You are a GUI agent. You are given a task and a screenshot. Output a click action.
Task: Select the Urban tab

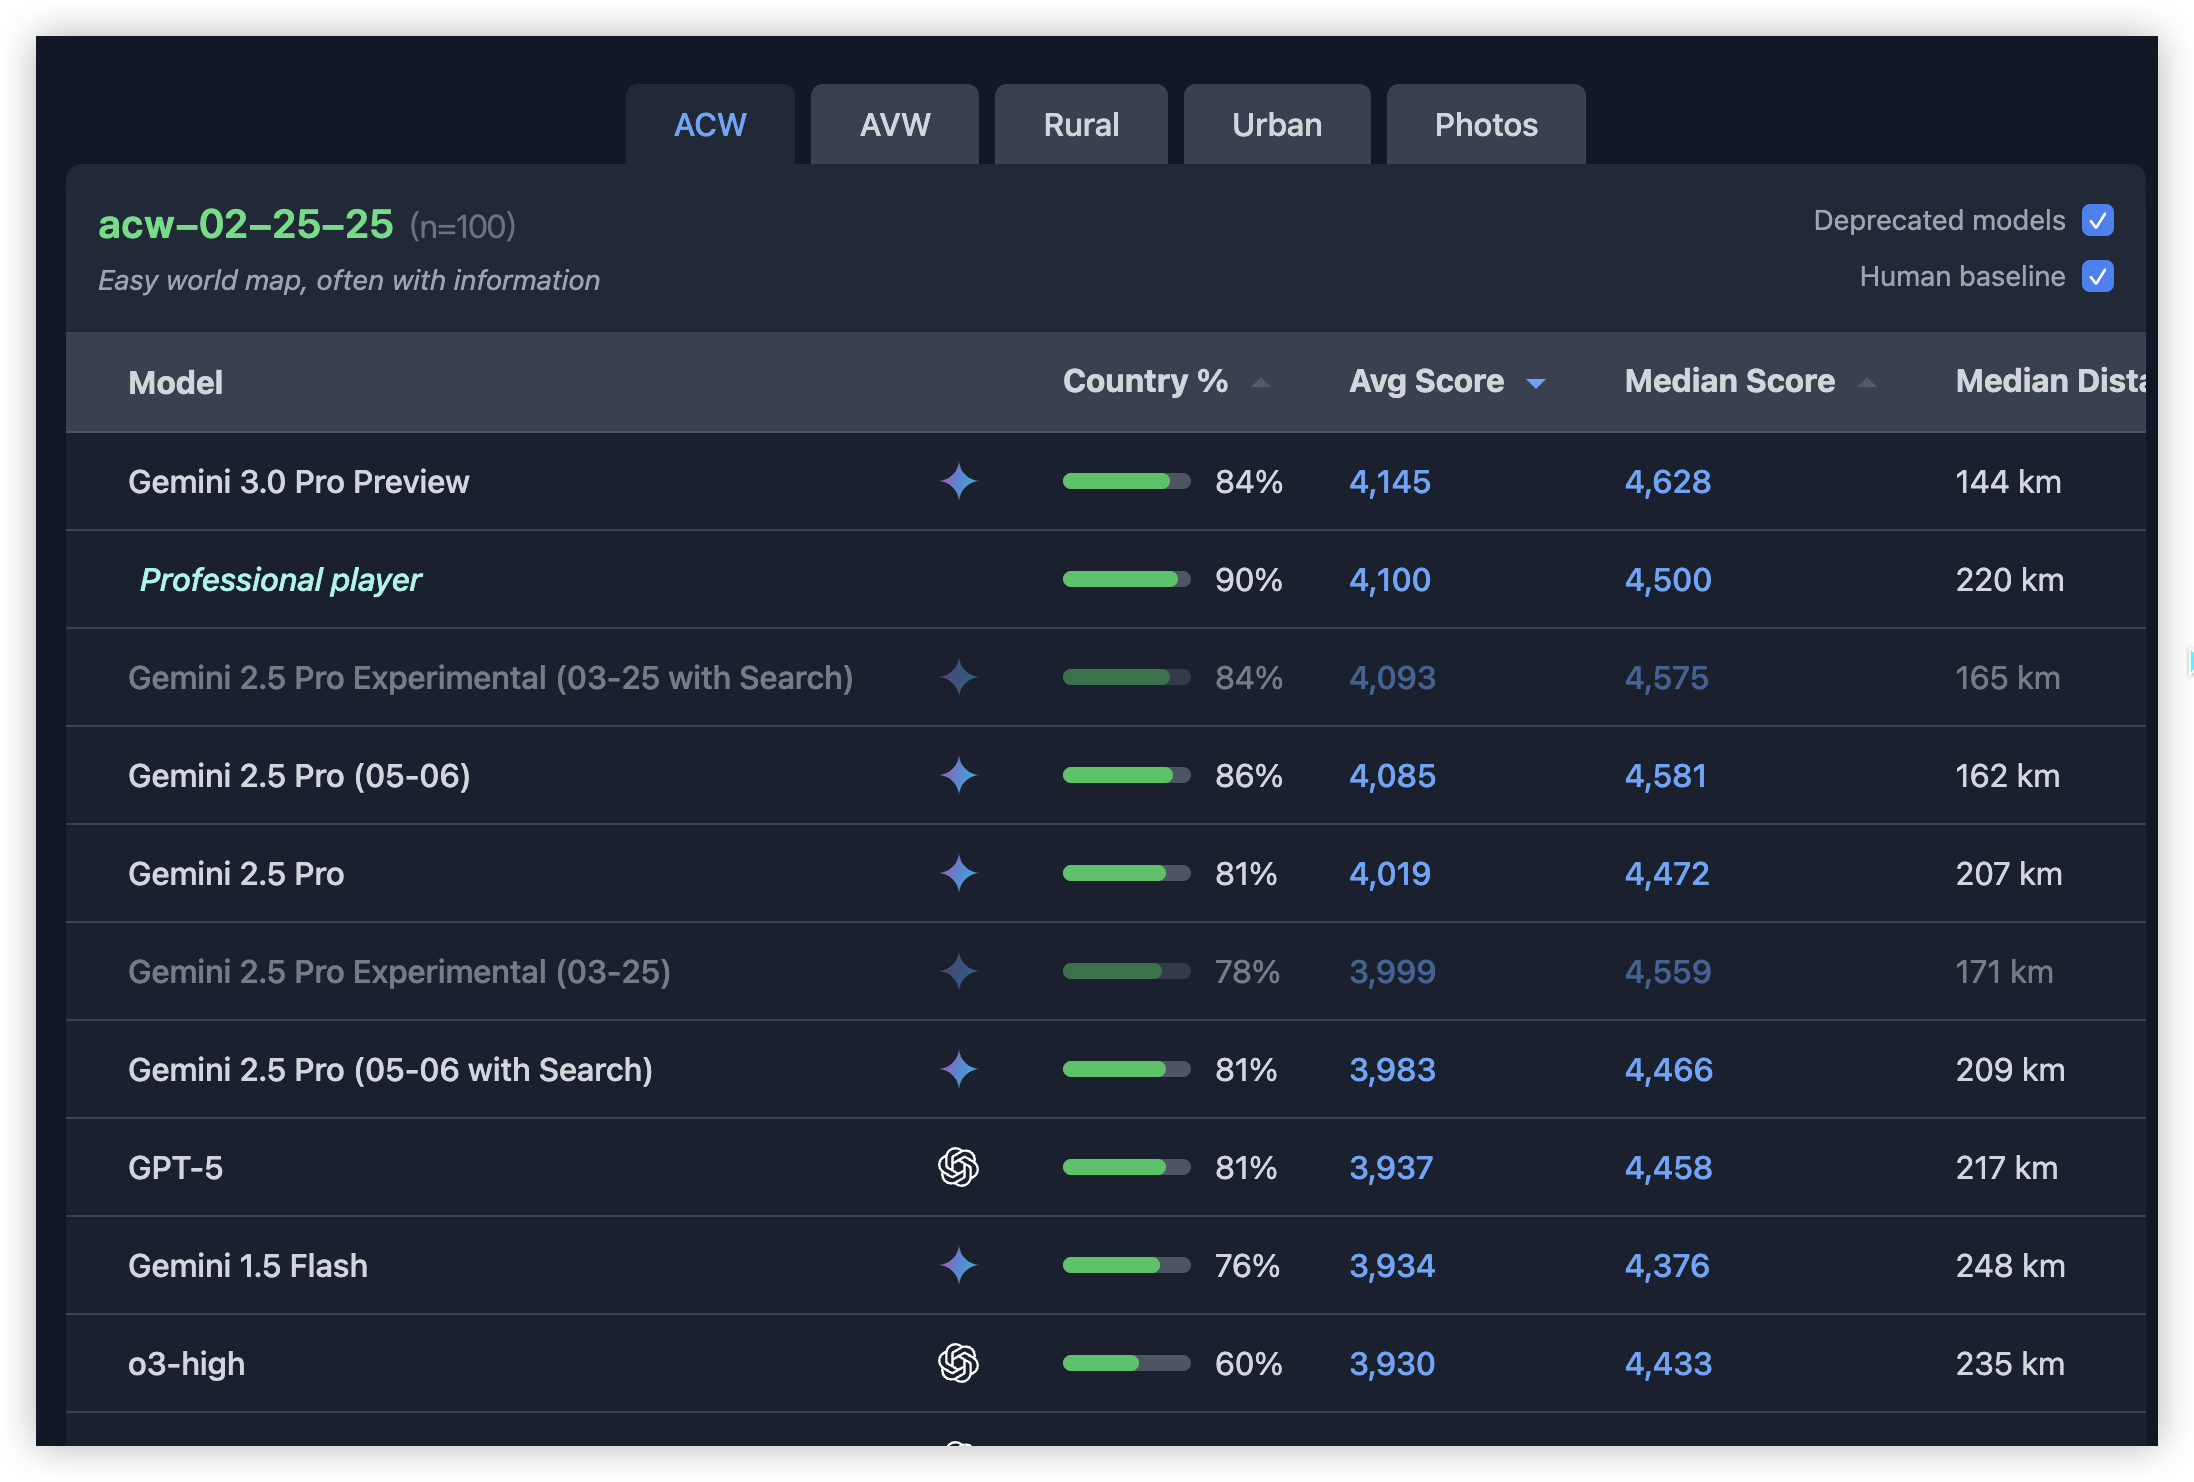pyautogui.click(x=1276, y=124)
